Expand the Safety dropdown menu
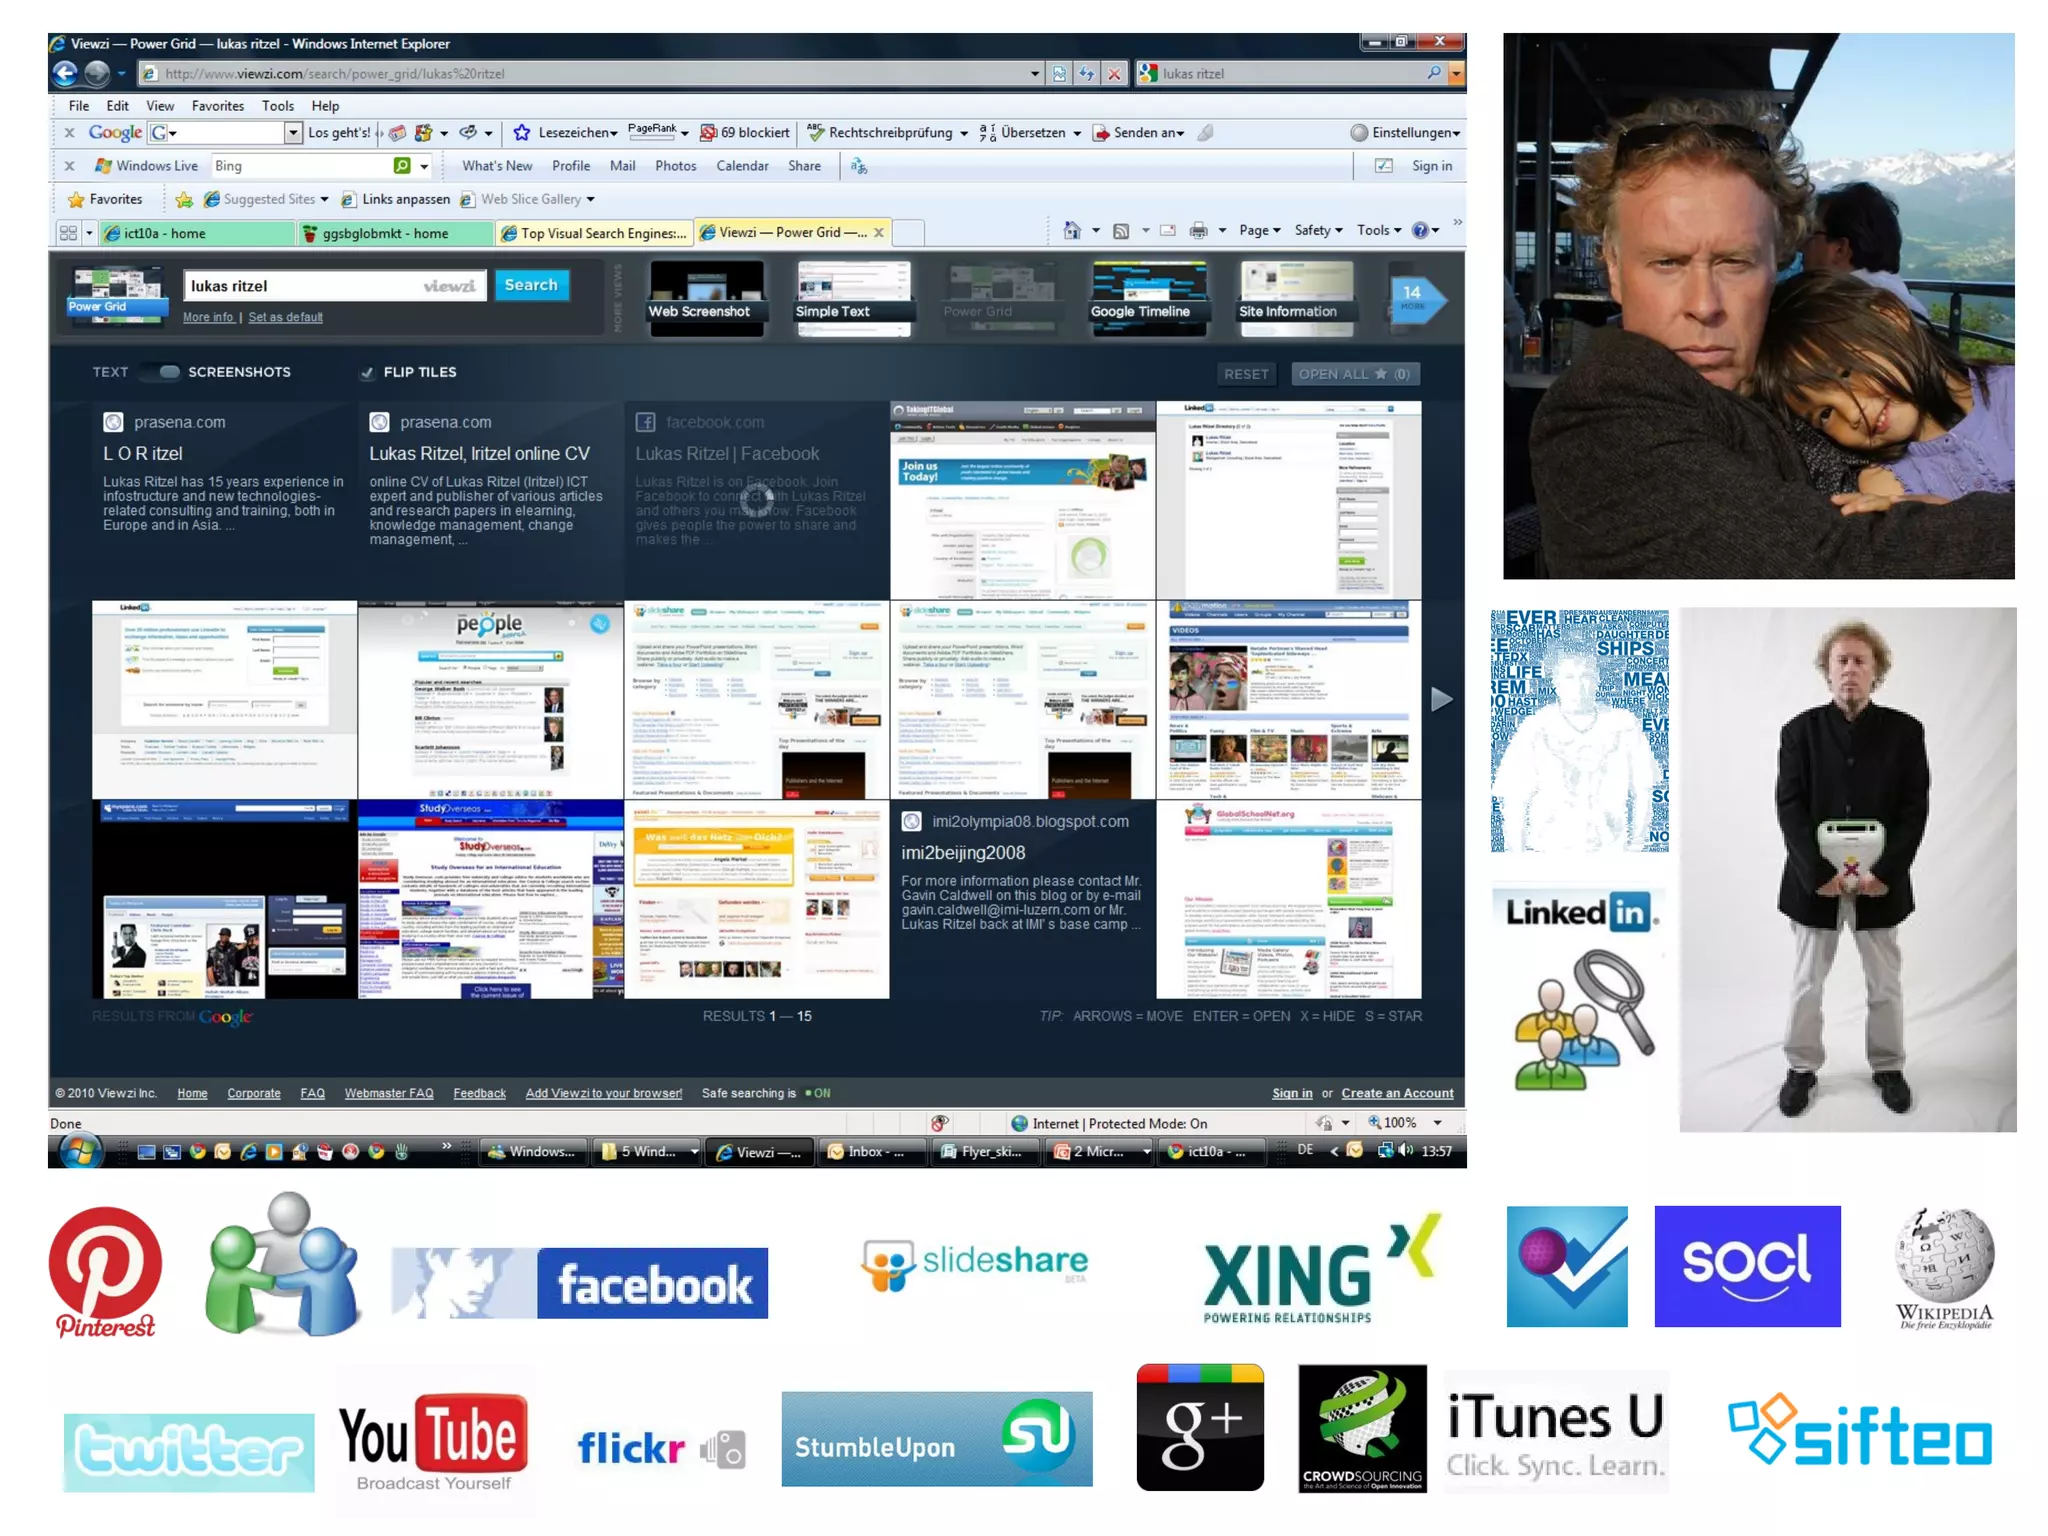 click(x=1318, y=231)
